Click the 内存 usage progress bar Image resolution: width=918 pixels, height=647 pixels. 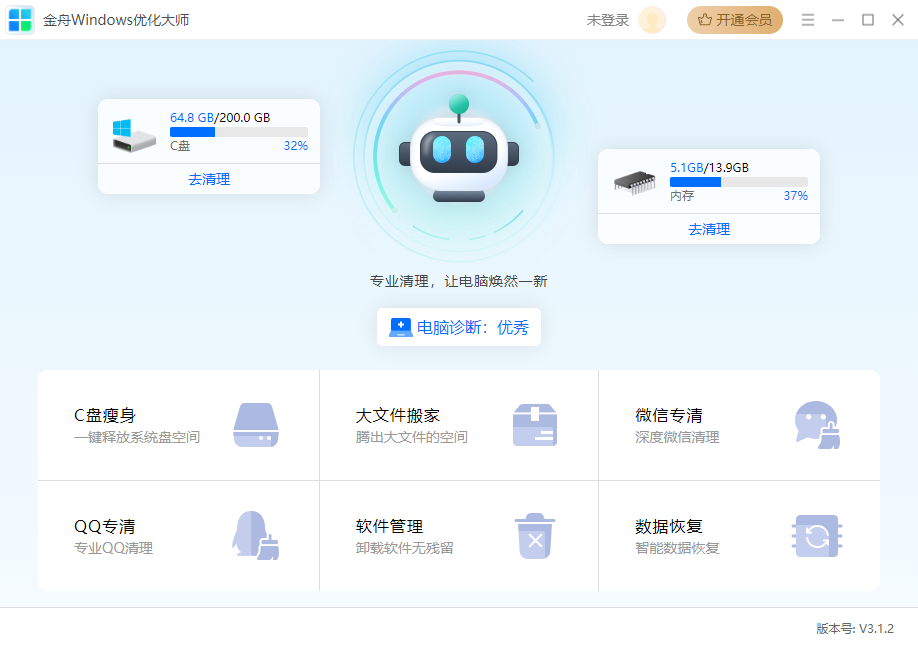coord(739,182)
